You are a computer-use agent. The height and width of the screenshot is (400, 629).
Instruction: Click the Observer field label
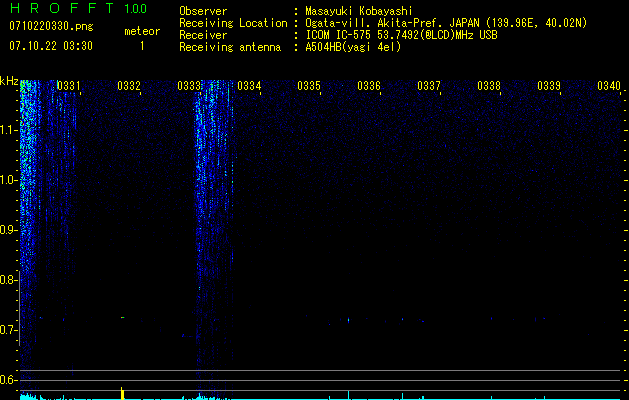point(203,11)
